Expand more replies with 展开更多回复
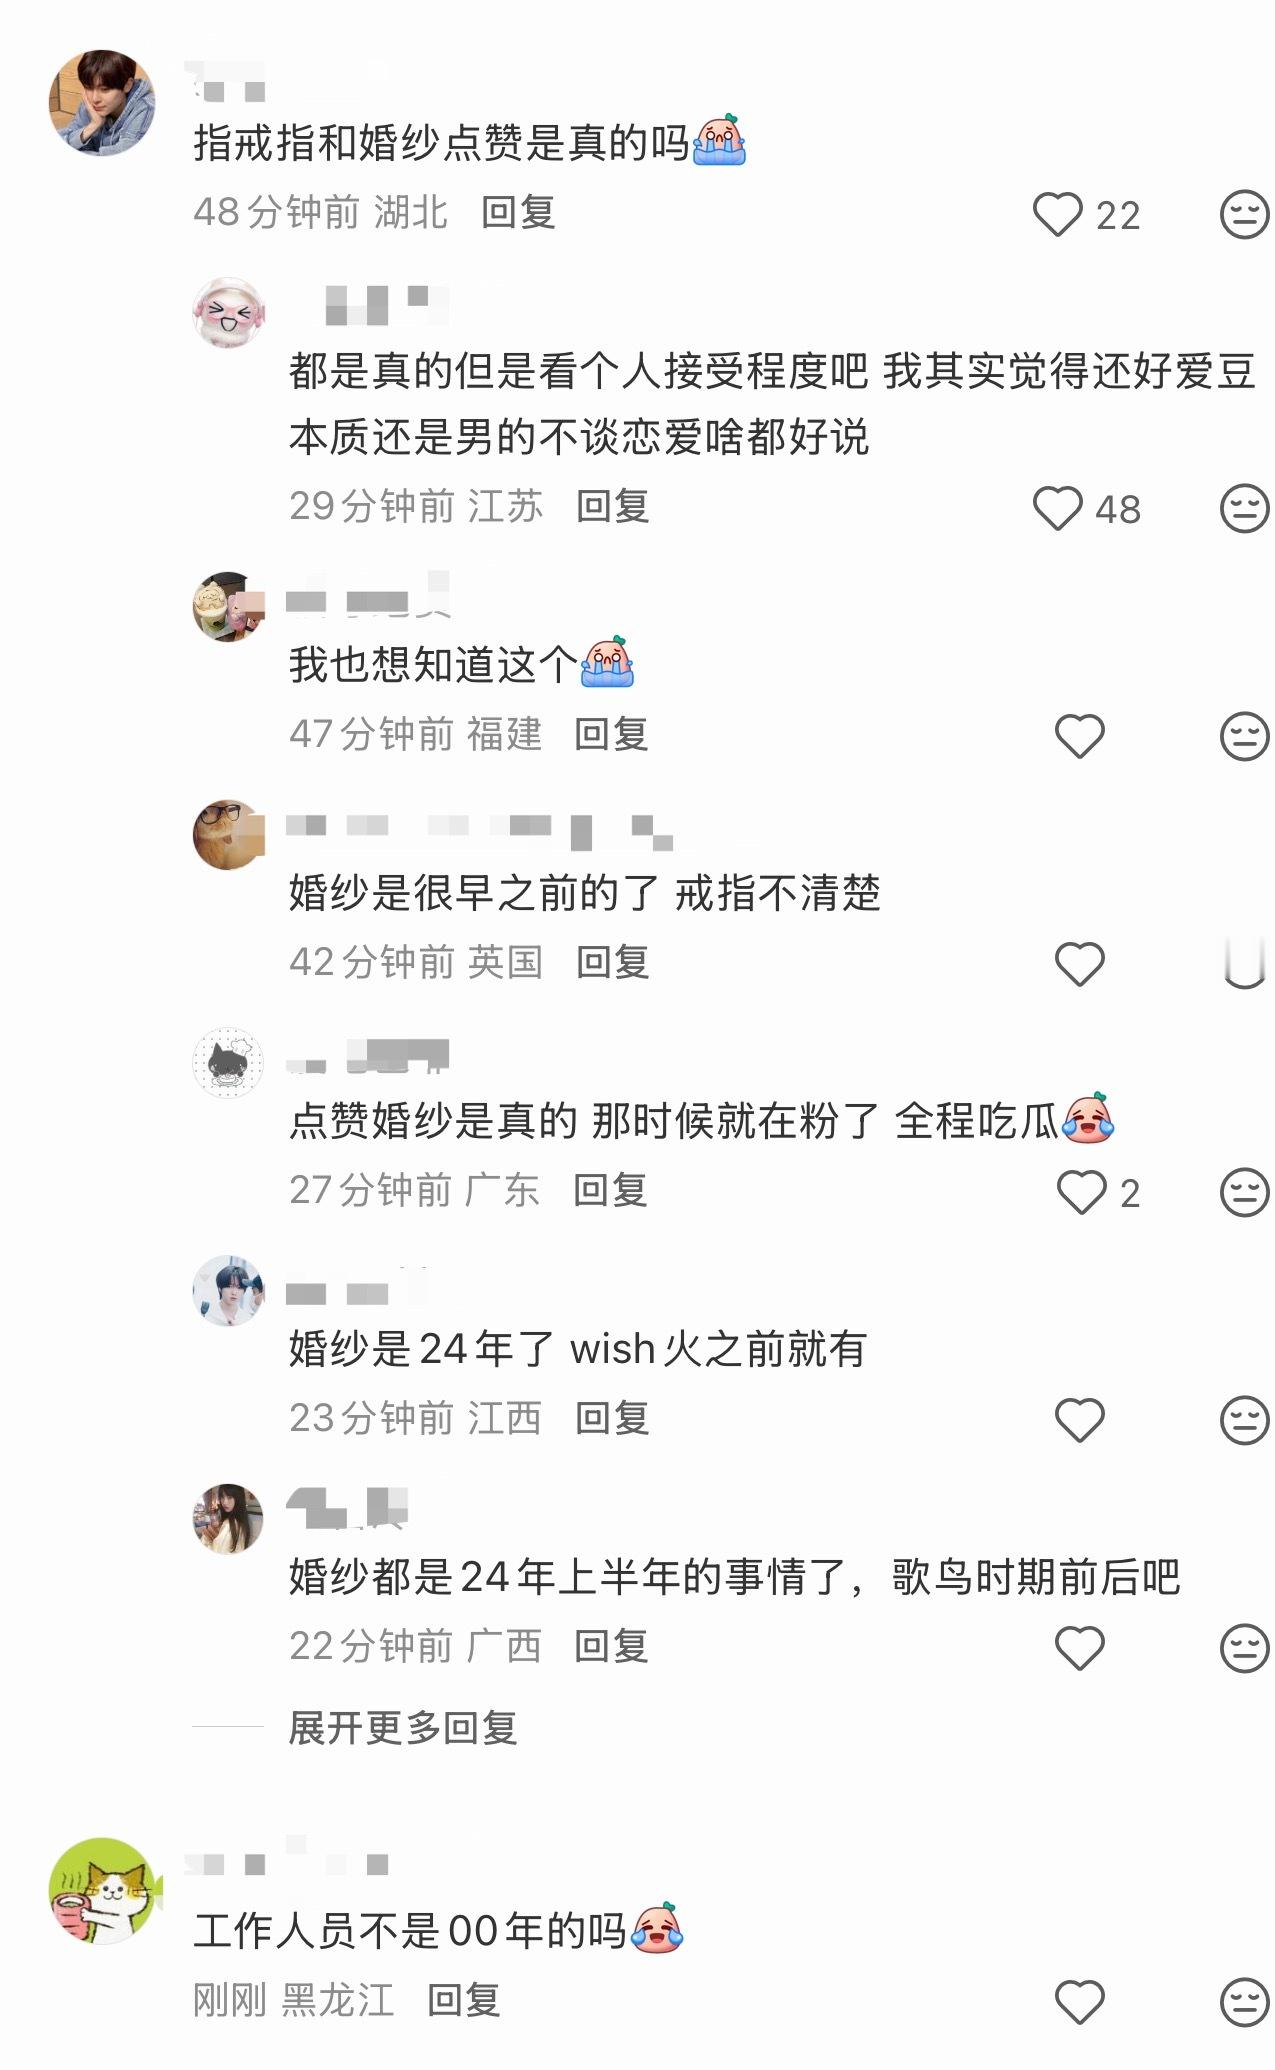The image size is (1275, 2070). (403, 1728)
